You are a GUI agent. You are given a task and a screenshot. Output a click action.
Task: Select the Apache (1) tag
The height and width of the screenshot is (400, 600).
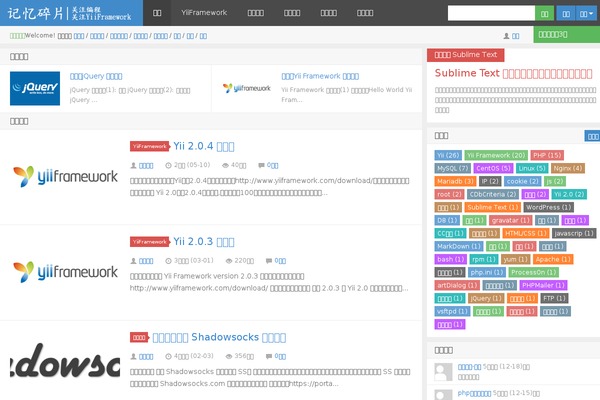coord(553,259)
